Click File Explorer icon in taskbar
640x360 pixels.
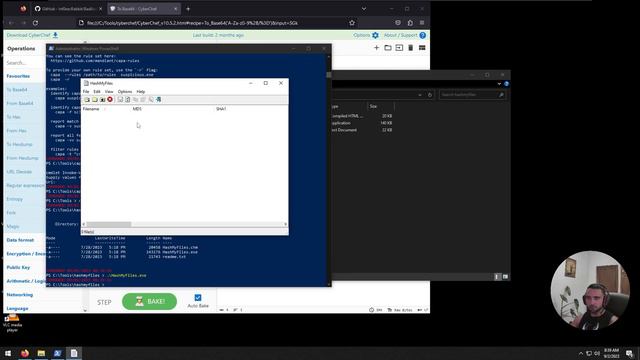pyautogui.click(x=41, y=353)
